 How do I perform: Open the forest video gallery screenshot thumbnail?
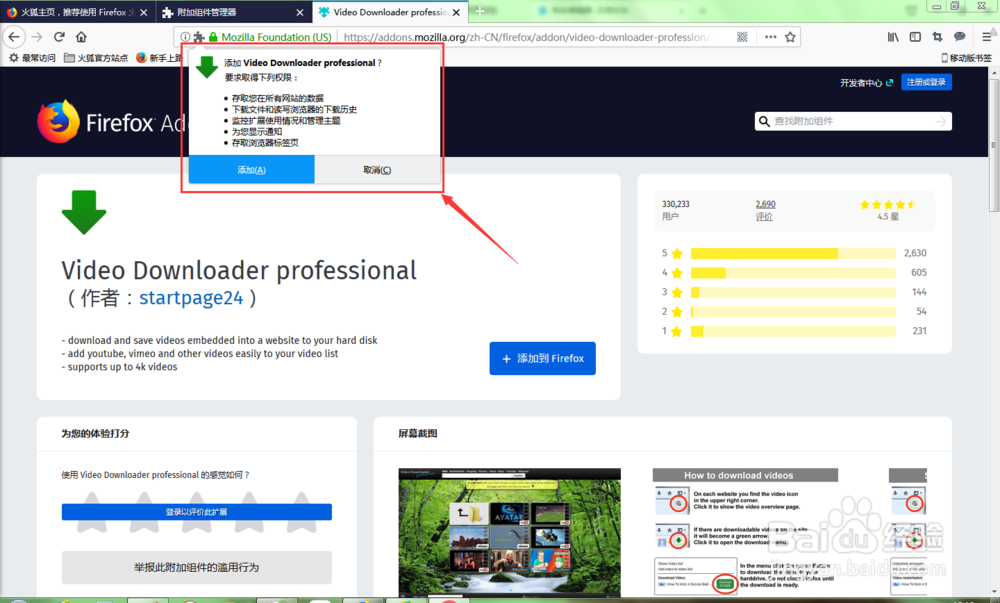point(510,532)
